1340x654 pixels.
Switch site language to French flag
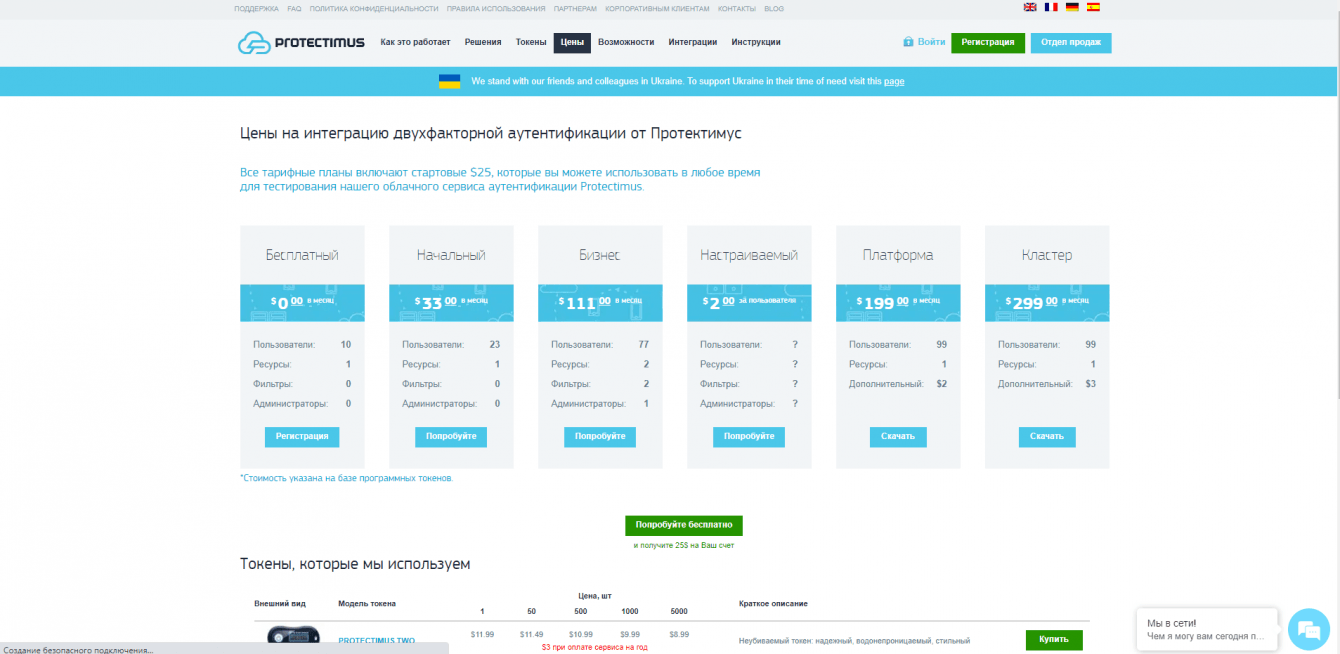(1051, 7)
